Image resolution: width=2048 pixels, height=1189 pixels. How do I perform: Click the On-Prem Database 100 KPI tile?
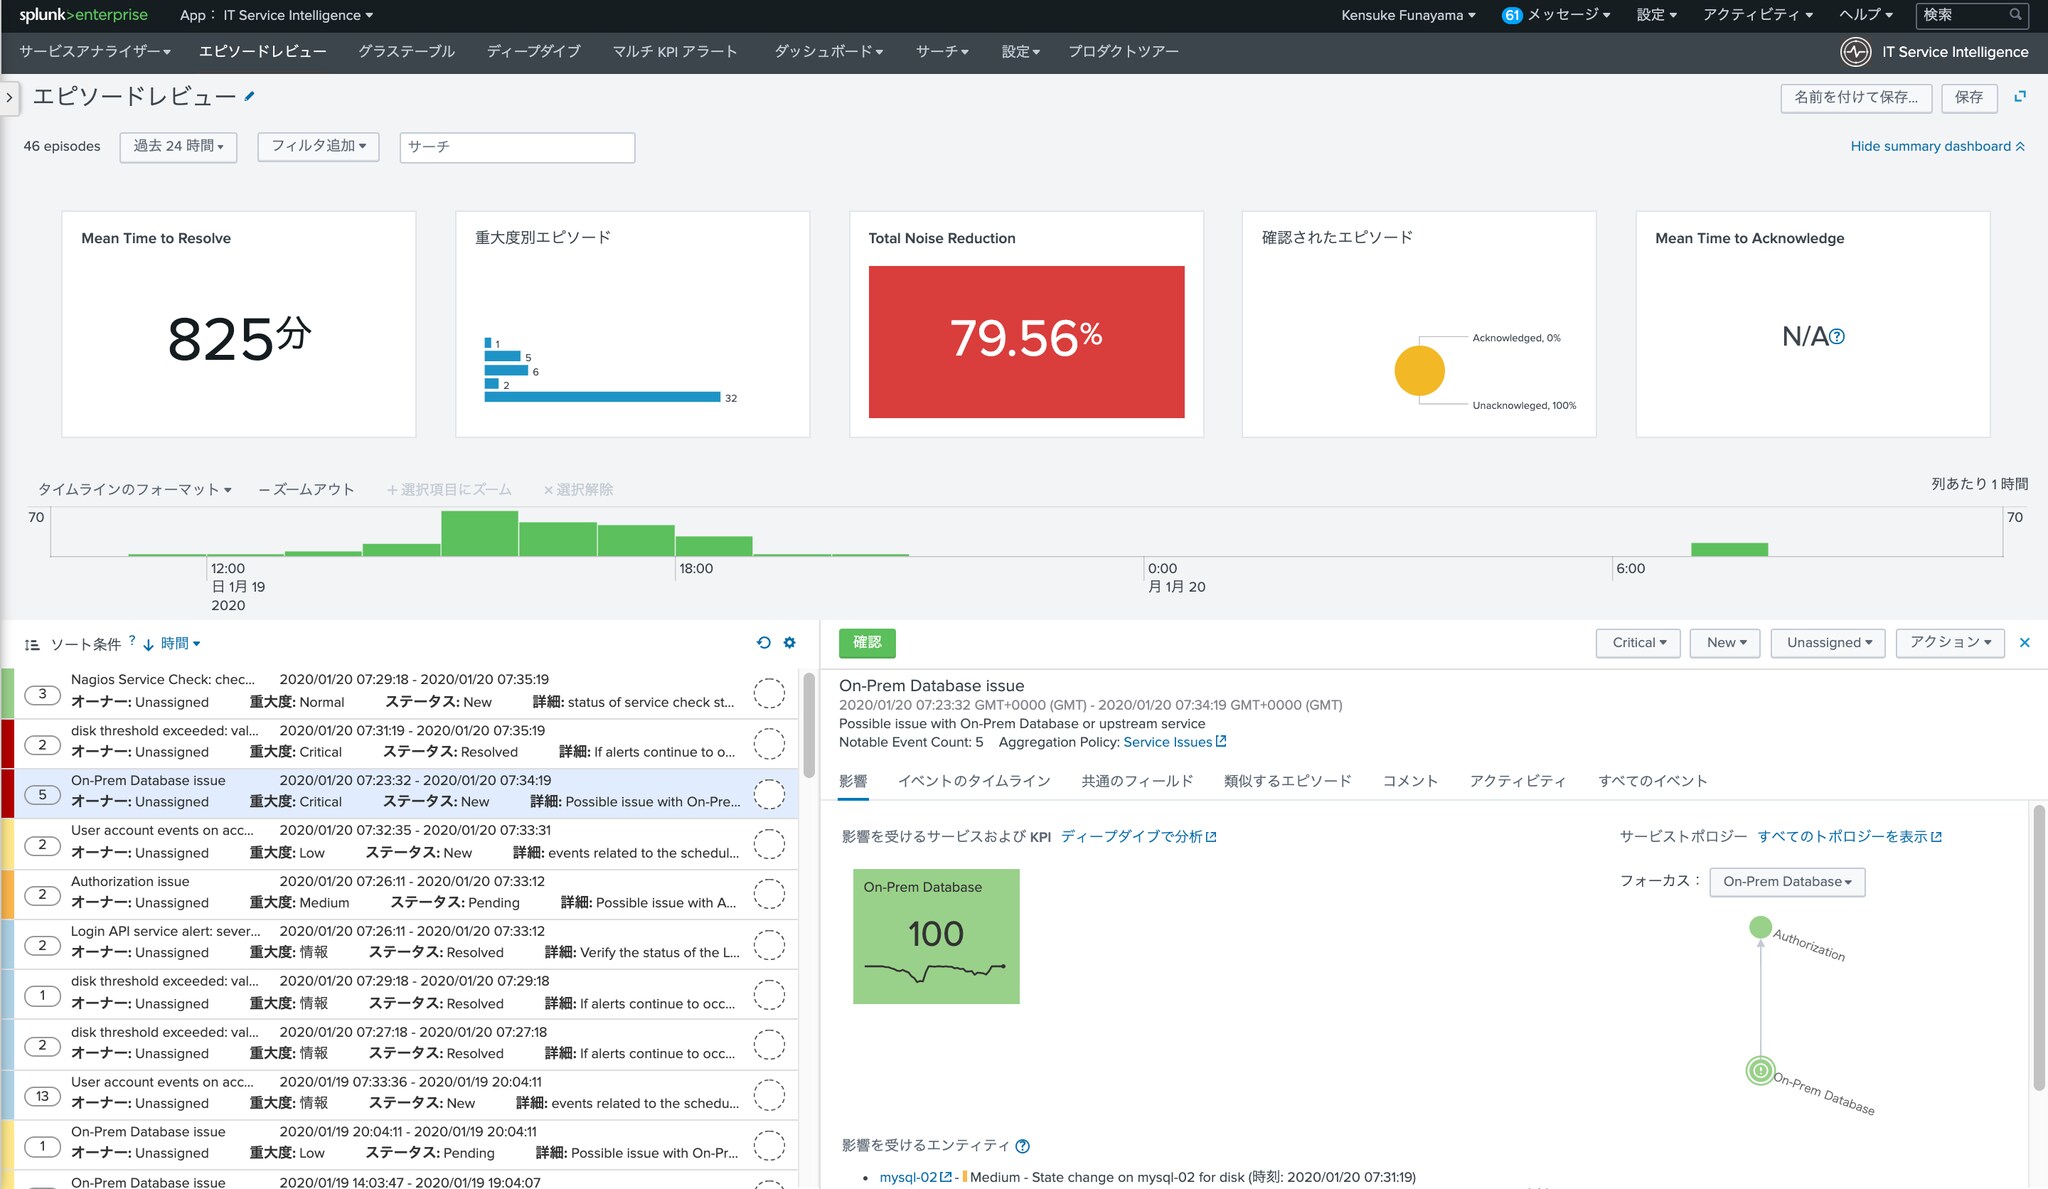[x=936, y=936]
